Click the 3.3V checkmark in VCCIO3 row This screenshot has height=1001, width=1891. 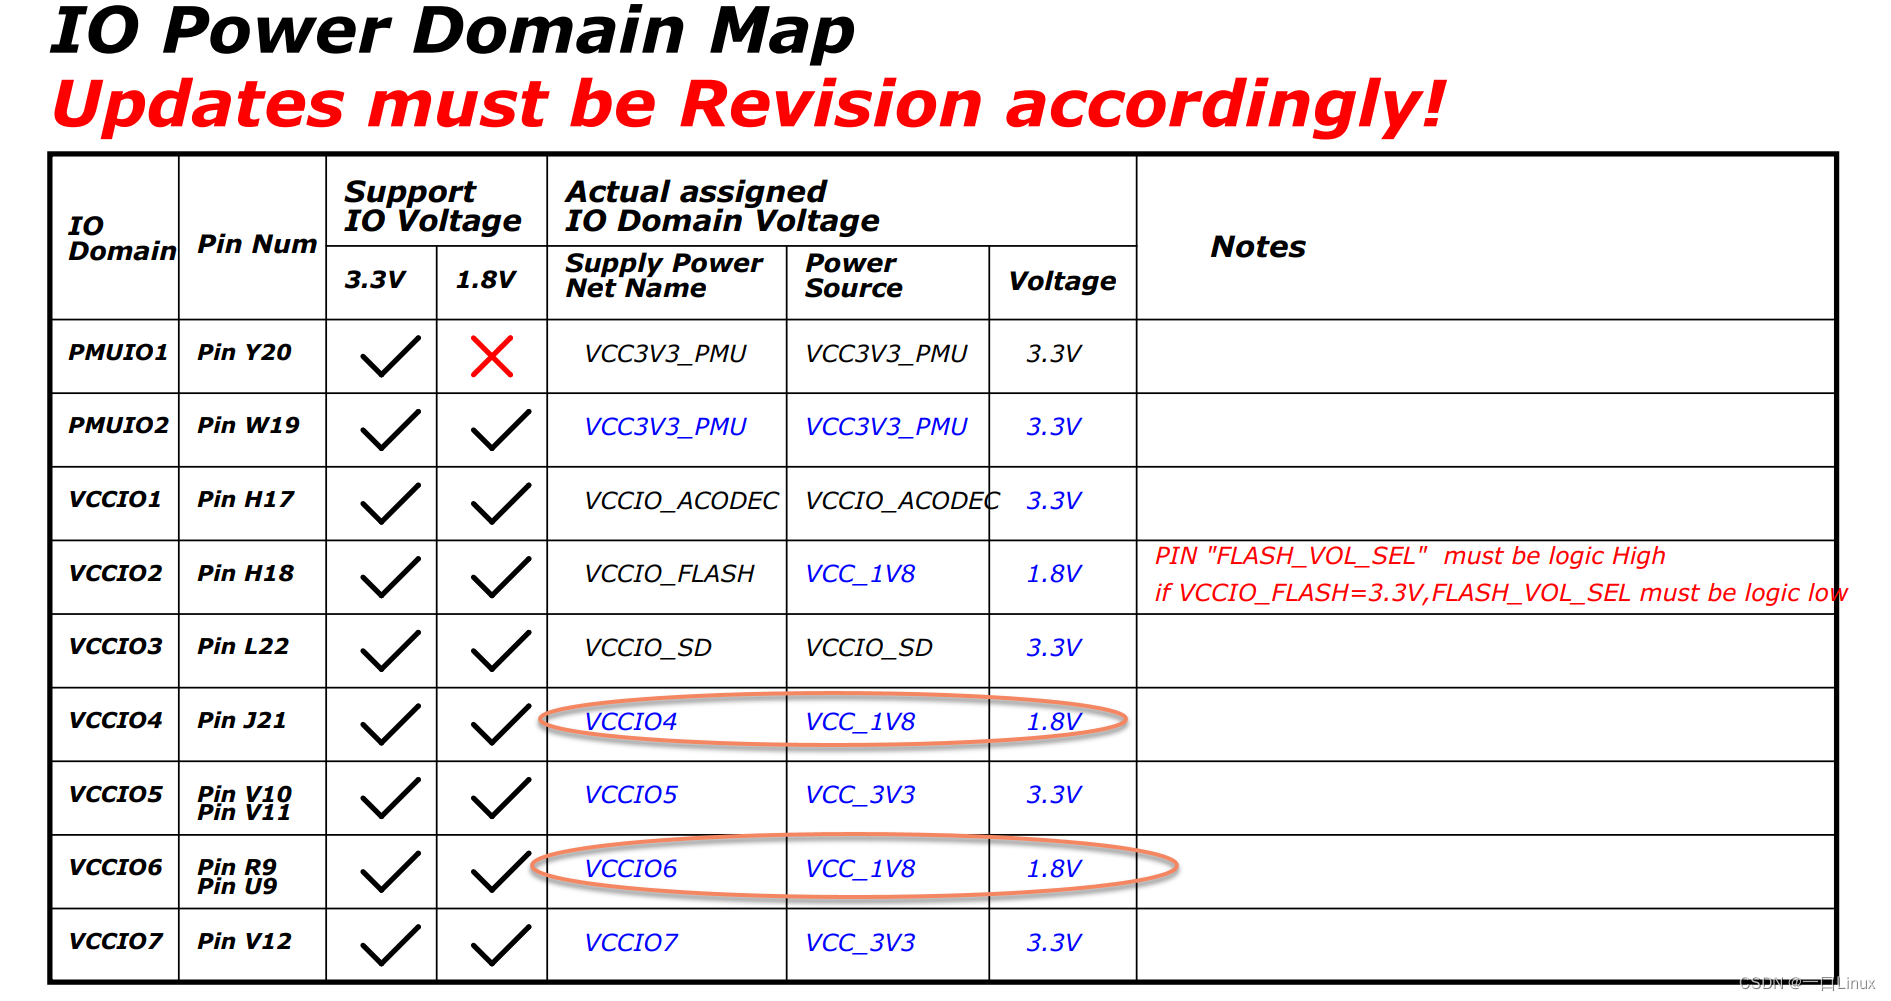point(390,651)
